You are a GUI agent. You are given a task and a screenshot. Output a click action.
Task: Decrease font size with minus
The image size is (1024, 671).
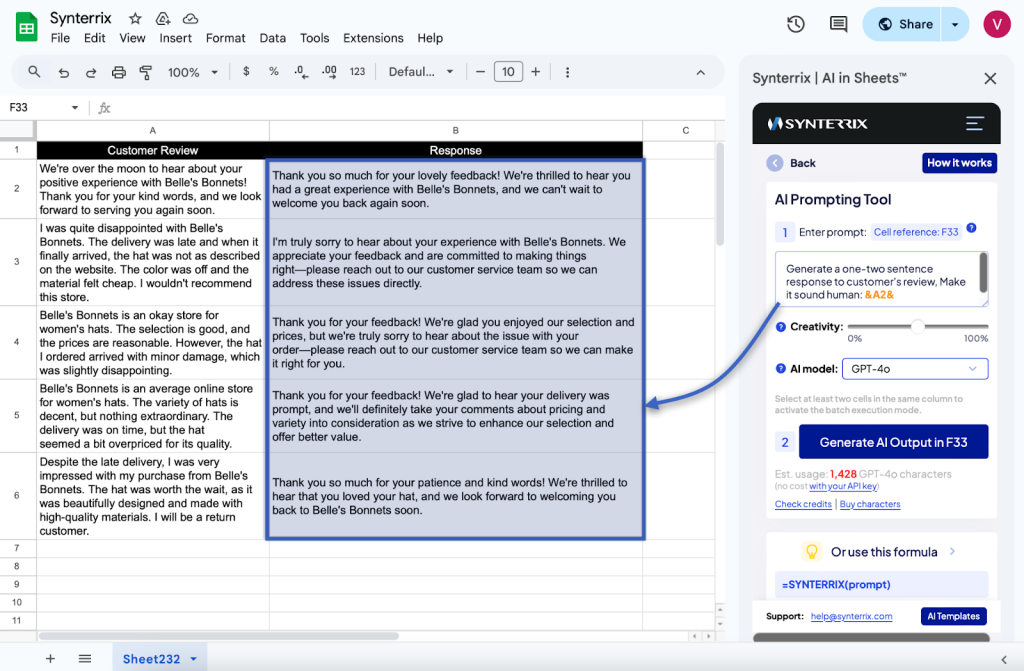pos(481,72)
